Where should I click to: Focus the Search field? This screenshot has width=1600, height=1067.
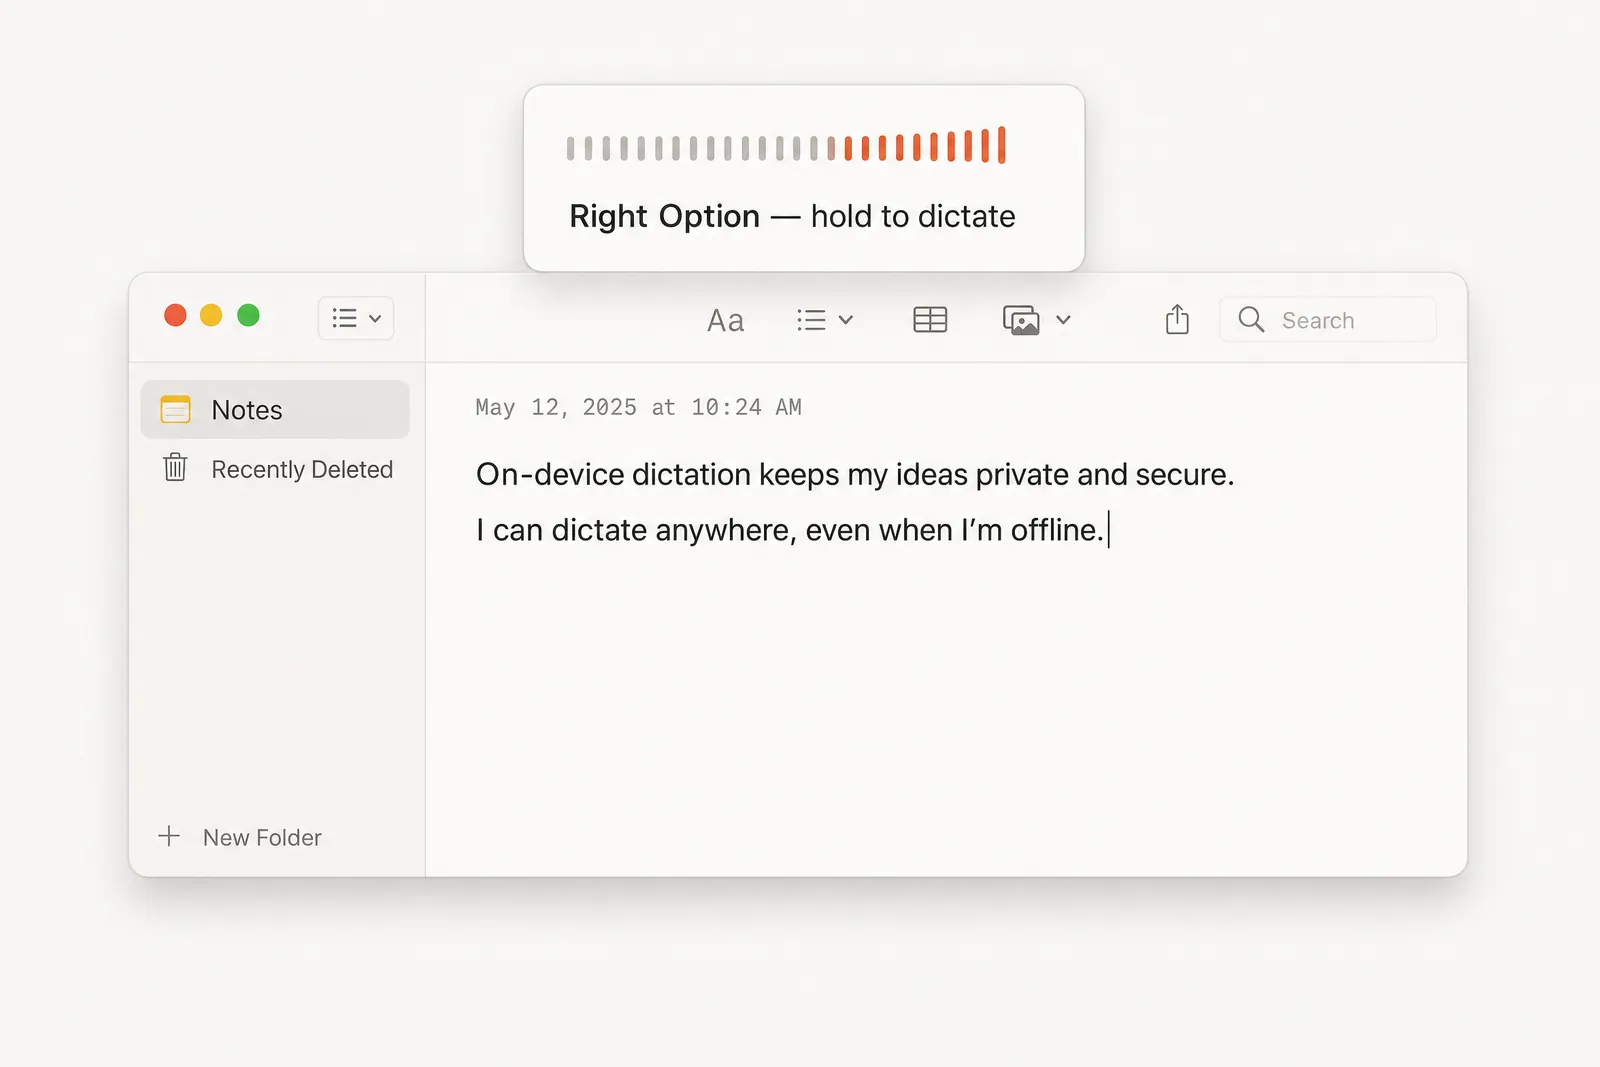1327,320
